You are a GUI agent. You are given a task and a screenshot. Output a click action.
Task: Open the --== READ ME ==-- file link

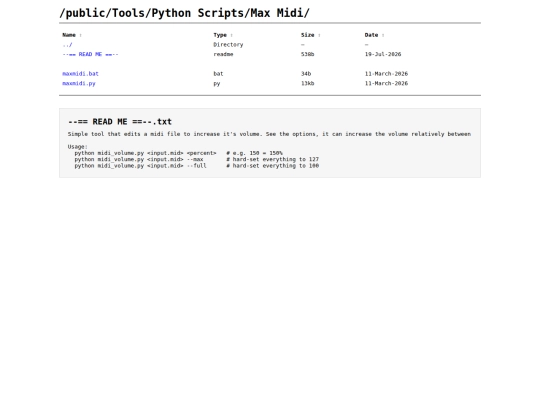point(90,54)
